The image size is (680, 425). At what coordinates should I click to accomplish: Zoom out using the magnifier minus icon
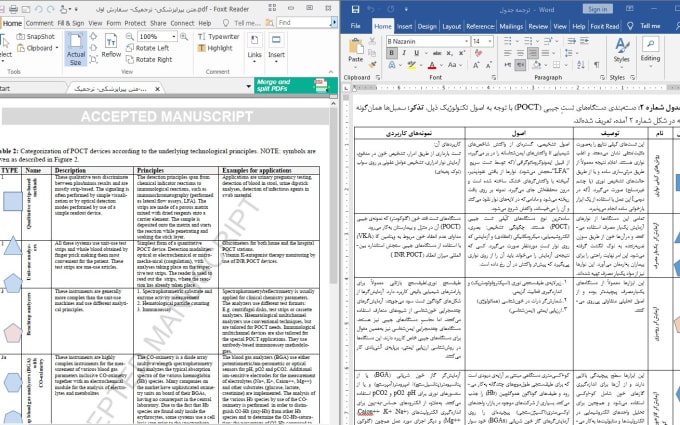click(130, 36)
